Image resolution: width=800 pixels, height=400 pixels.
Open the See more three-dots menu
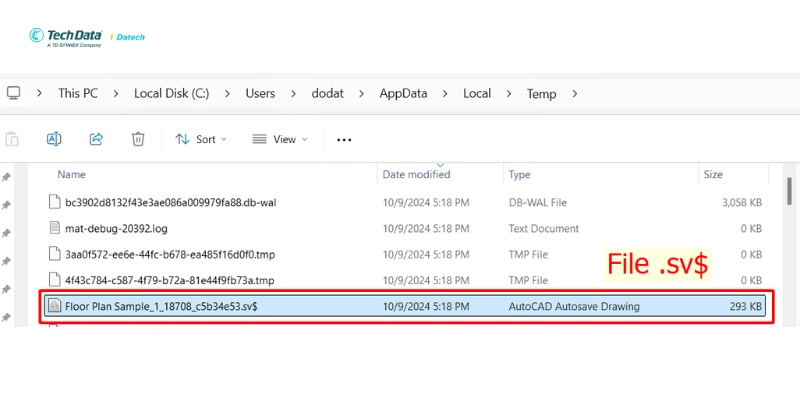point(344,140)
